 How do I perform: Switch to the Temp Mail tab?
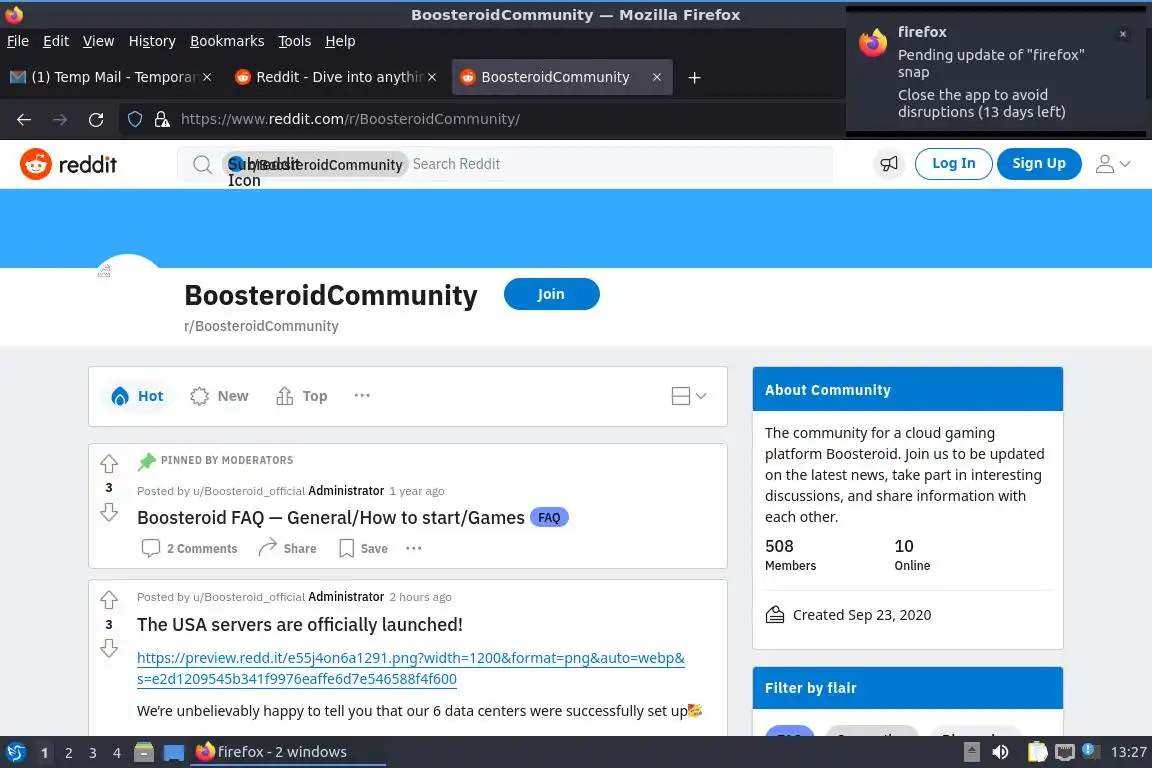tap(110, 77)
